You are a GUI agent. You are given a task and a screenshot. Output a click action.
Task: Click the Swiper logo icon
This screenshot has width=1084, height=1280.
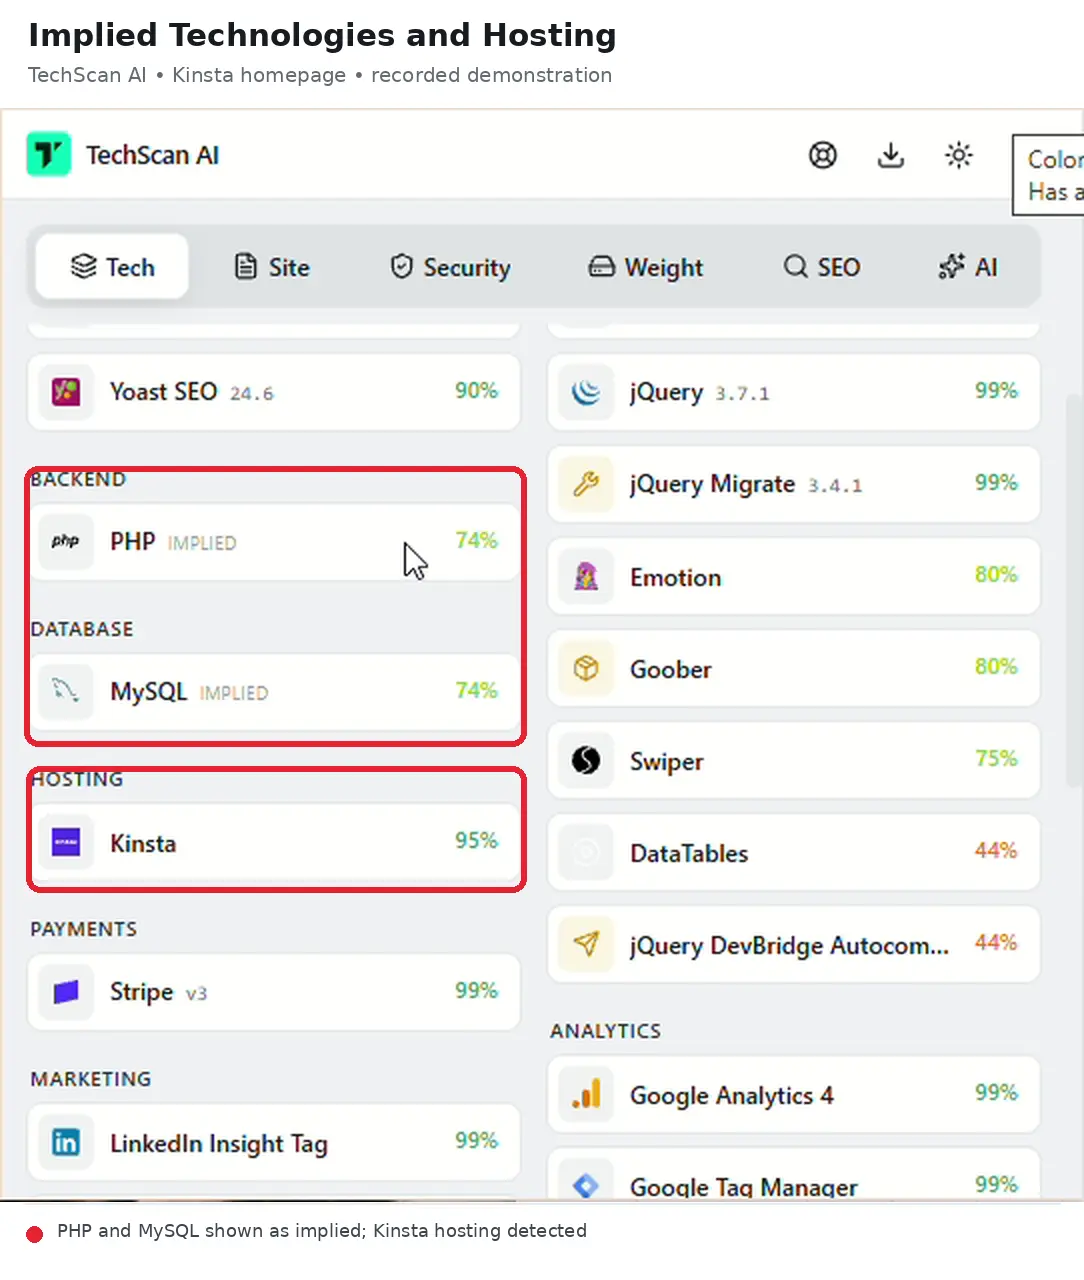pos(586,760)
